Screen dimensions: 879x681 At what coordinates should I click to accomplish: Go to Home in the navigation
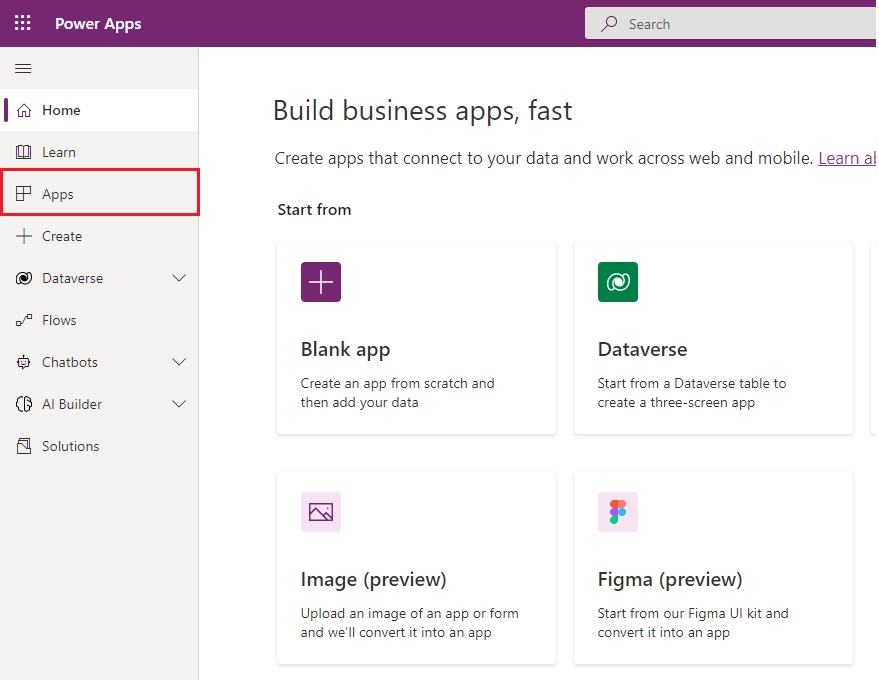(x=99, y=110)
